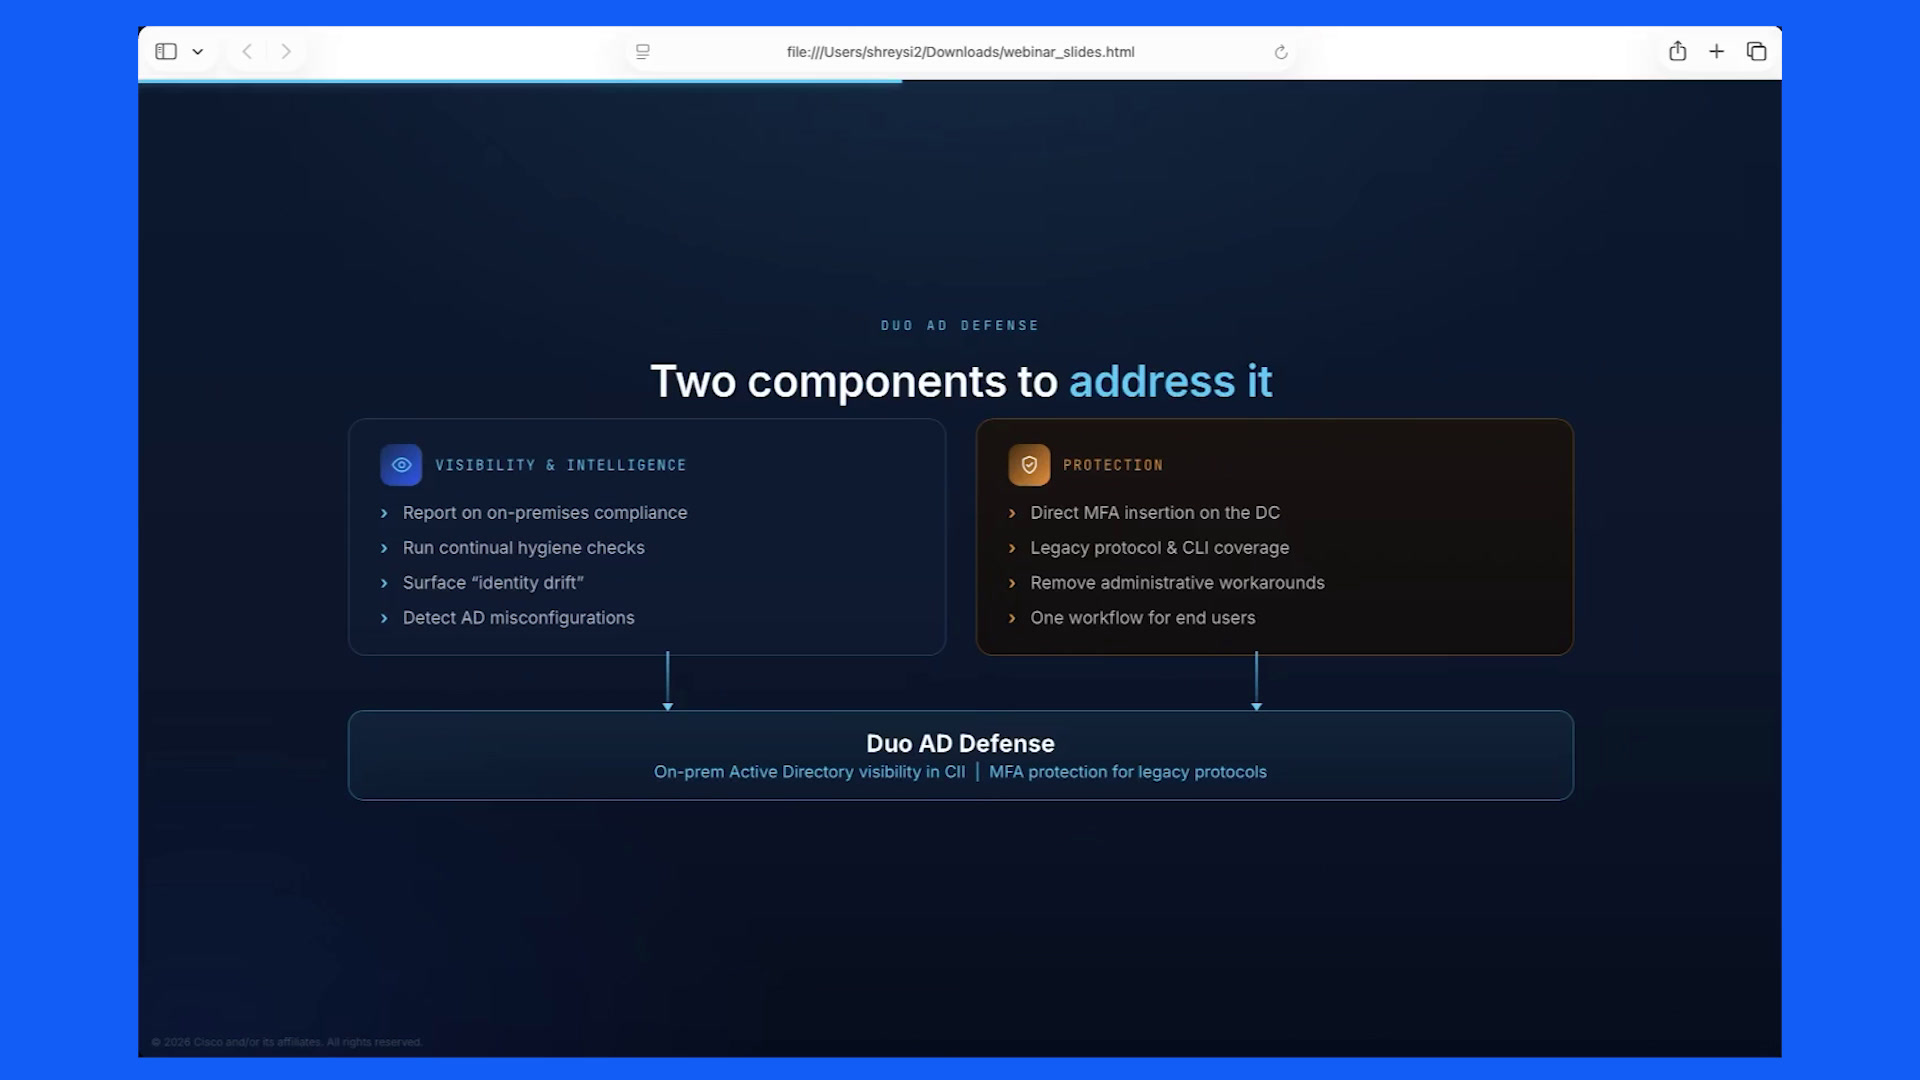Click 'Run continual hygiene checks' bullet

[x=524, y=548]
